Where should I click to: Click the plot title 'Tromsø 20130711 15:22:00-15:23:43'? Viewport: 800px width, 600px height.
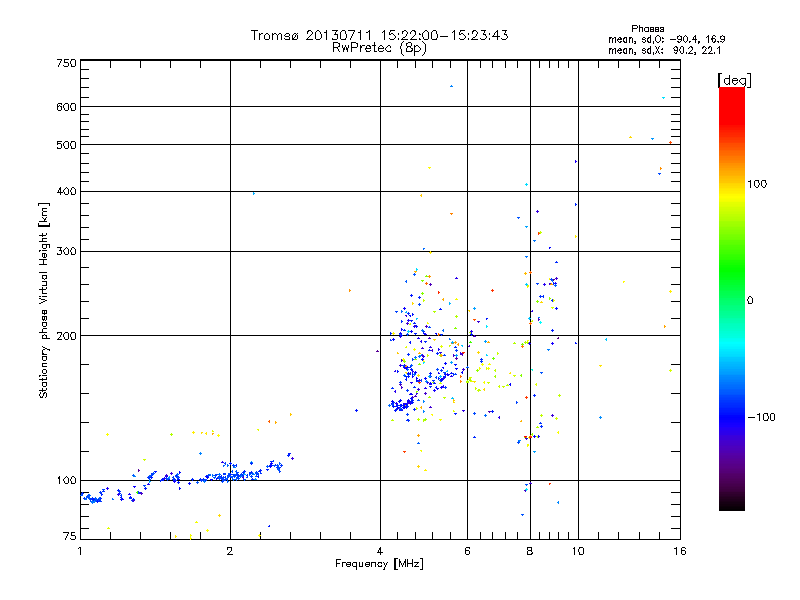379,35
